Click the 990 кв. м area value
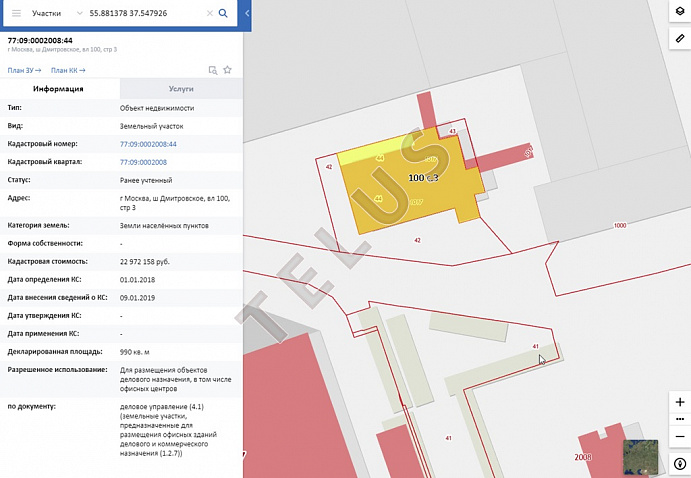This screenshot has height=478, width=691. pos(134,352)
